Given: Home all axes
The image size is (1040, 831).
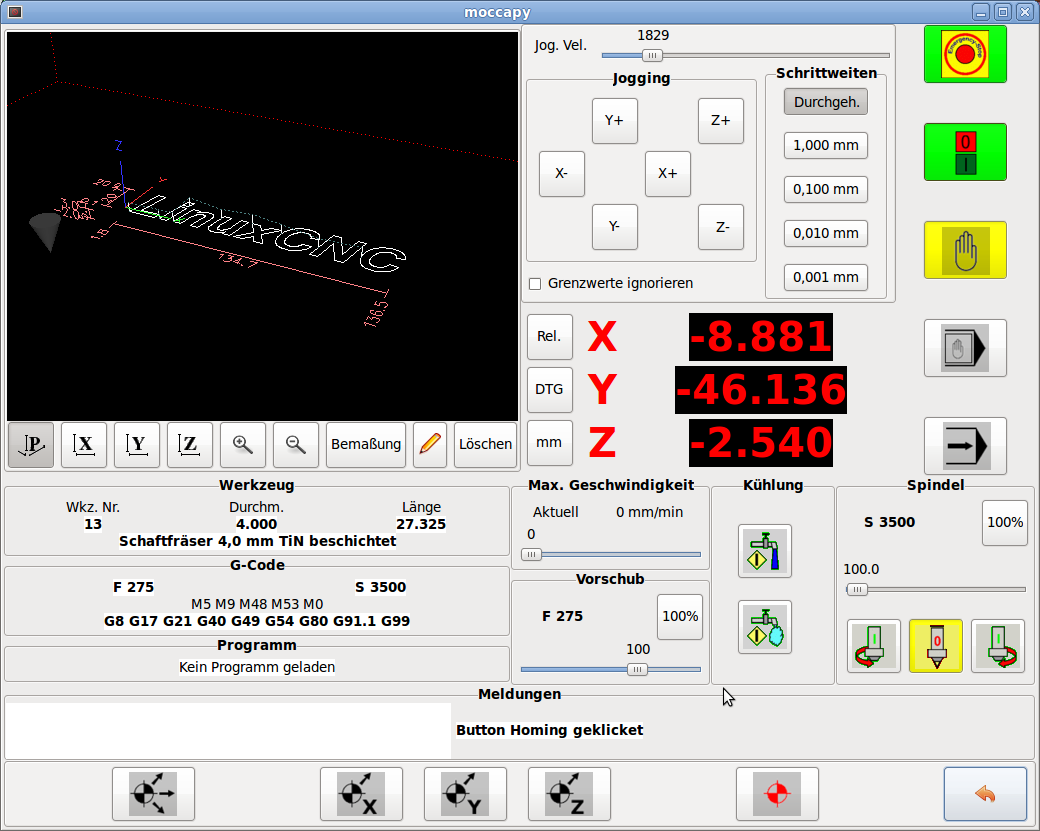Looking at the screenshot, I should pos(153,794).
